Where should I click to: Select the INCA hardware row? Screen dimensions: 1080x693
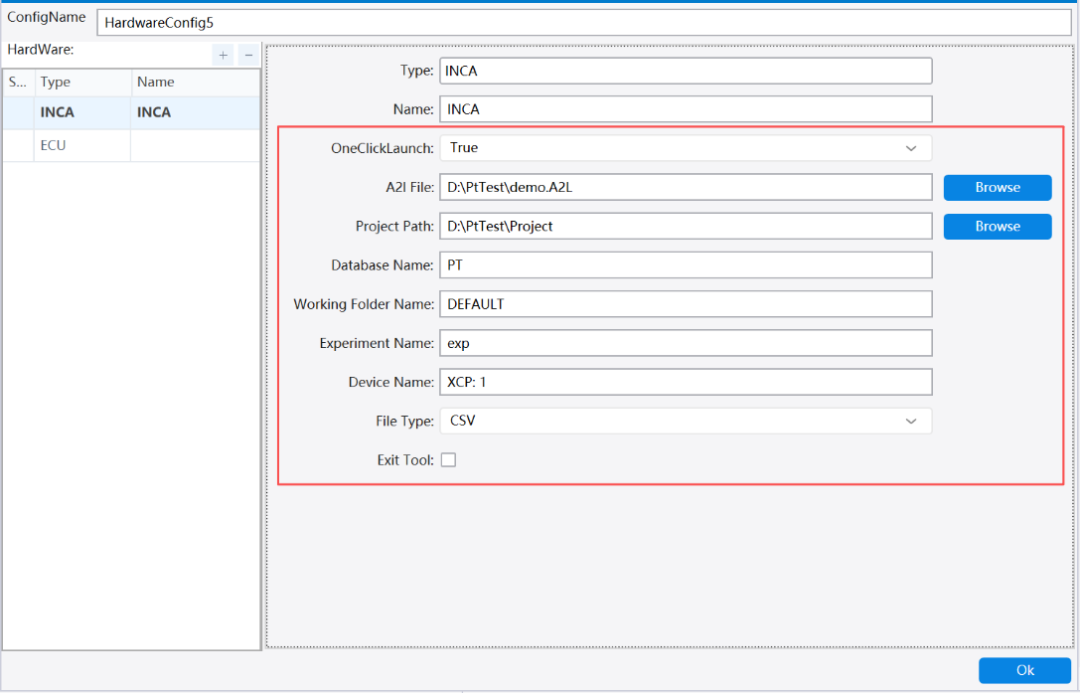pyautogui.click(x=132, y=112)
